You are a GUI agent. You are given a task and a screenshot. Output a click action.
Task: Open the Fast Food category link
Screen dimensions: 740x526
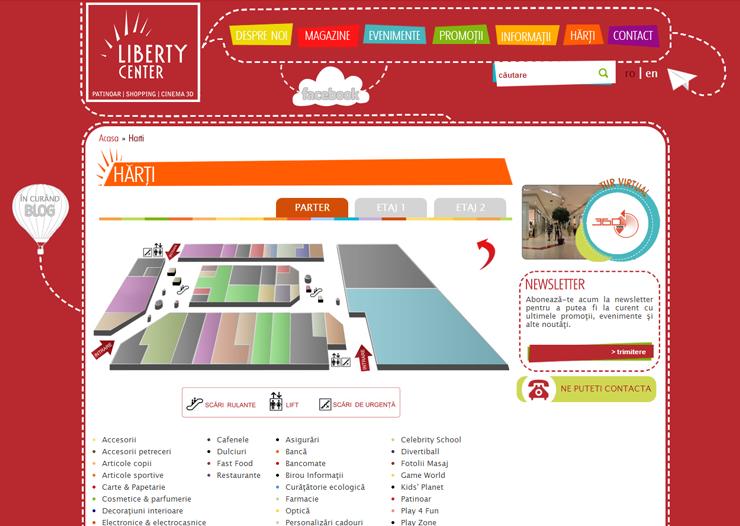pos(235,463)
